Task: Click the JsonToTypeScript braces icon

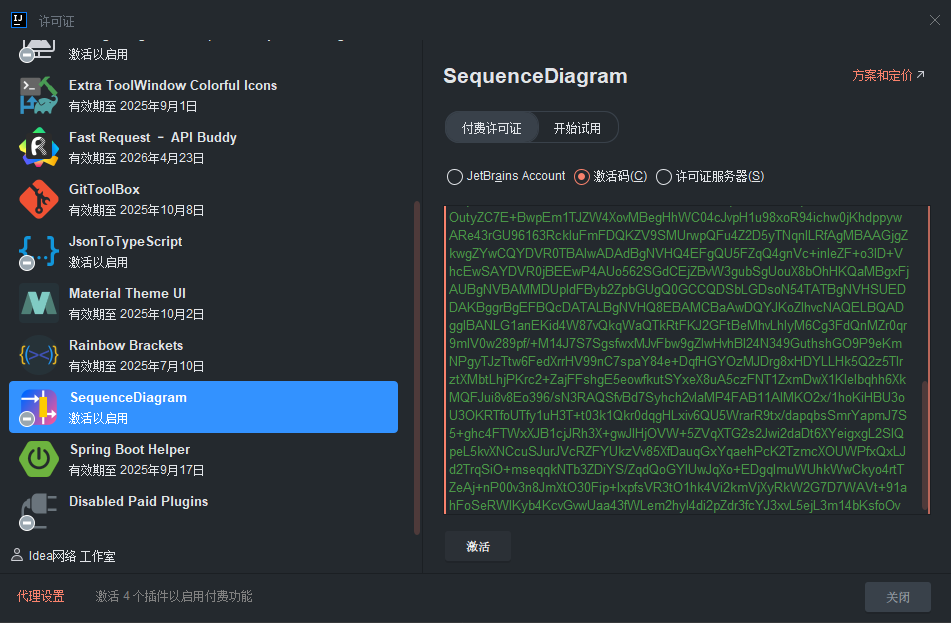Action: pyautogui.click(x=38, y=251)
